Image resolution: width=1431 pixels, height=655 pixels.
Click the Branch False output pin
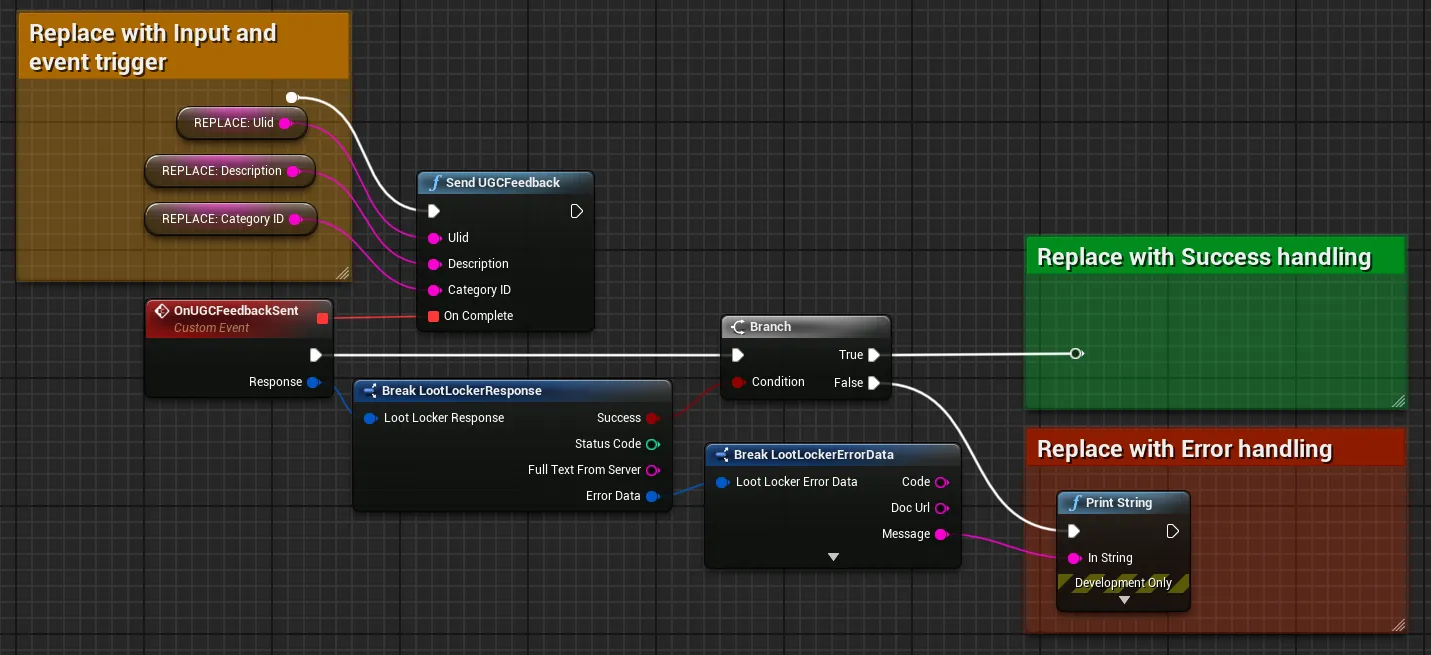(874, 382)
